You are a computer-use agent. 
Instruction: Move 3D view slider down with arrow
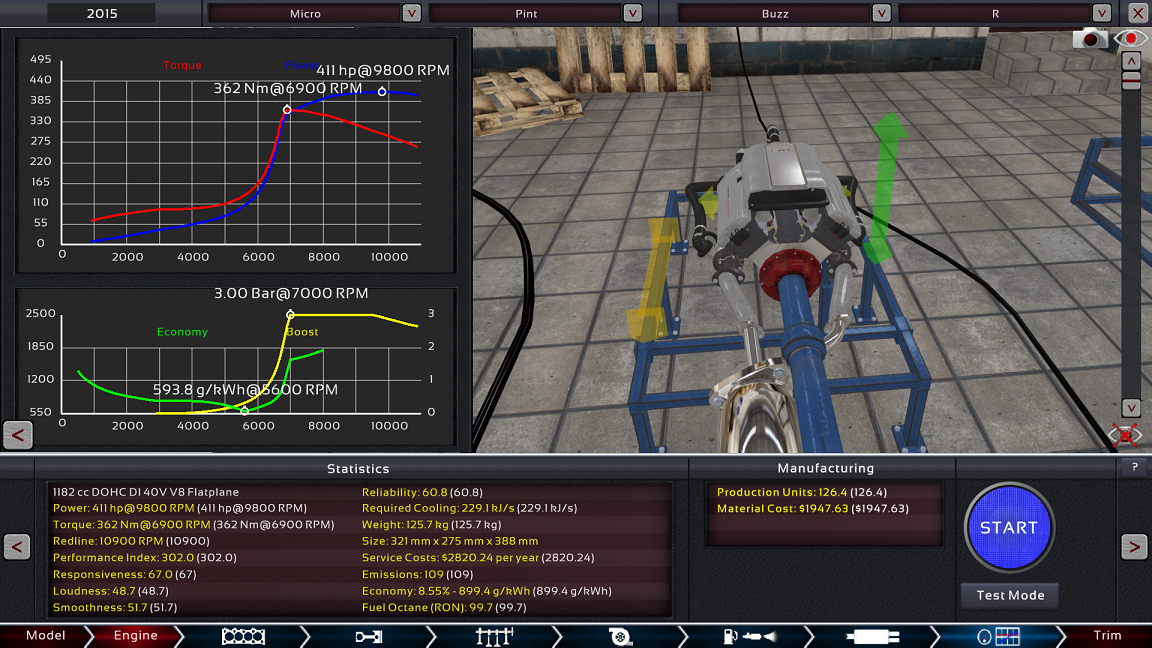click(x=1131, y=408)
